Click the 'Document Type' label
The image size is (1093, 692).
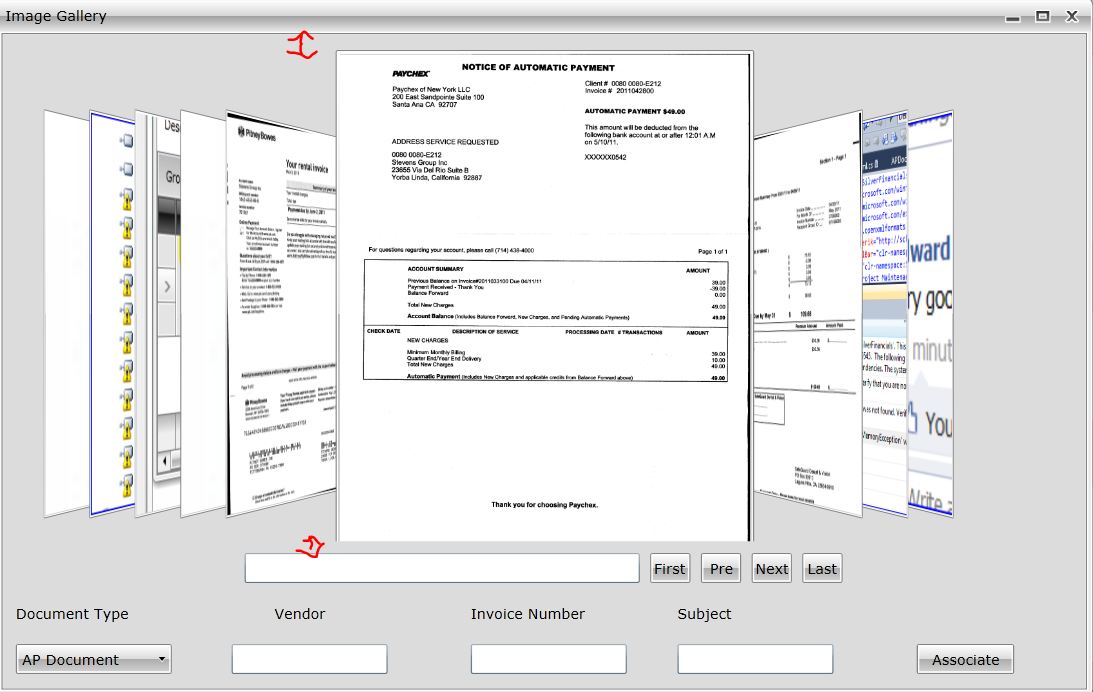pos(72,614)
